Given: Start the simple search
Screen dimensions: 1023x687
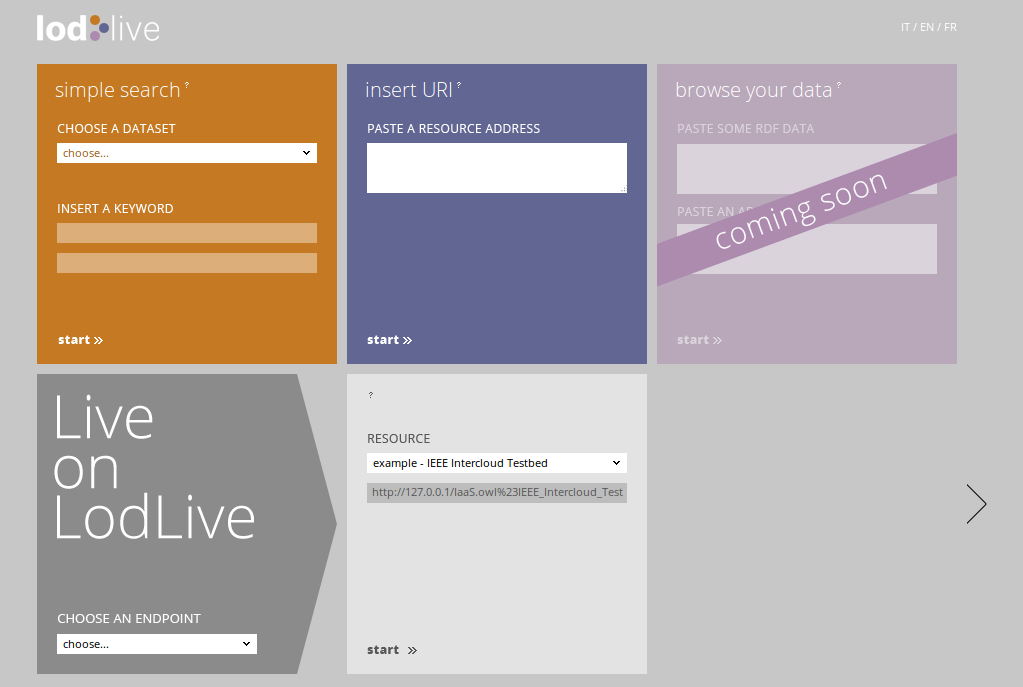Looking at the screenshot, I should pos(80,340).
